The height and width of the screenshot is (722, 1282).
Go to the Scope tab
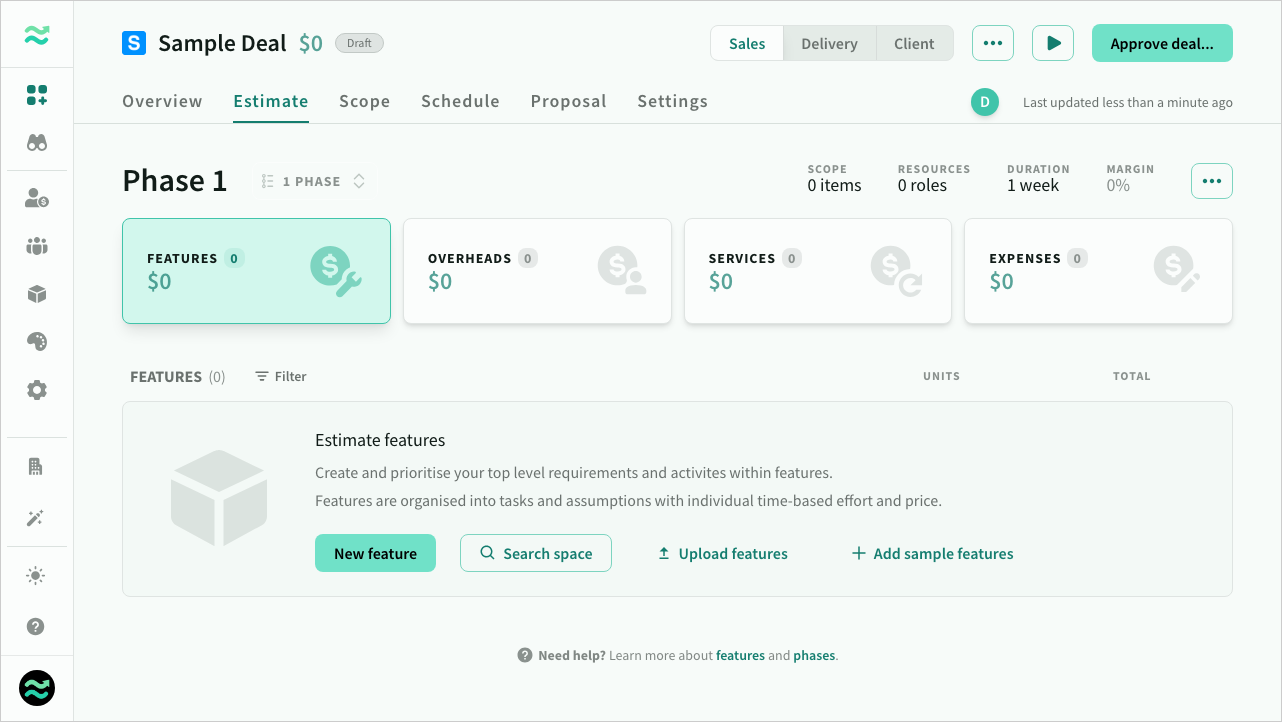364,101
